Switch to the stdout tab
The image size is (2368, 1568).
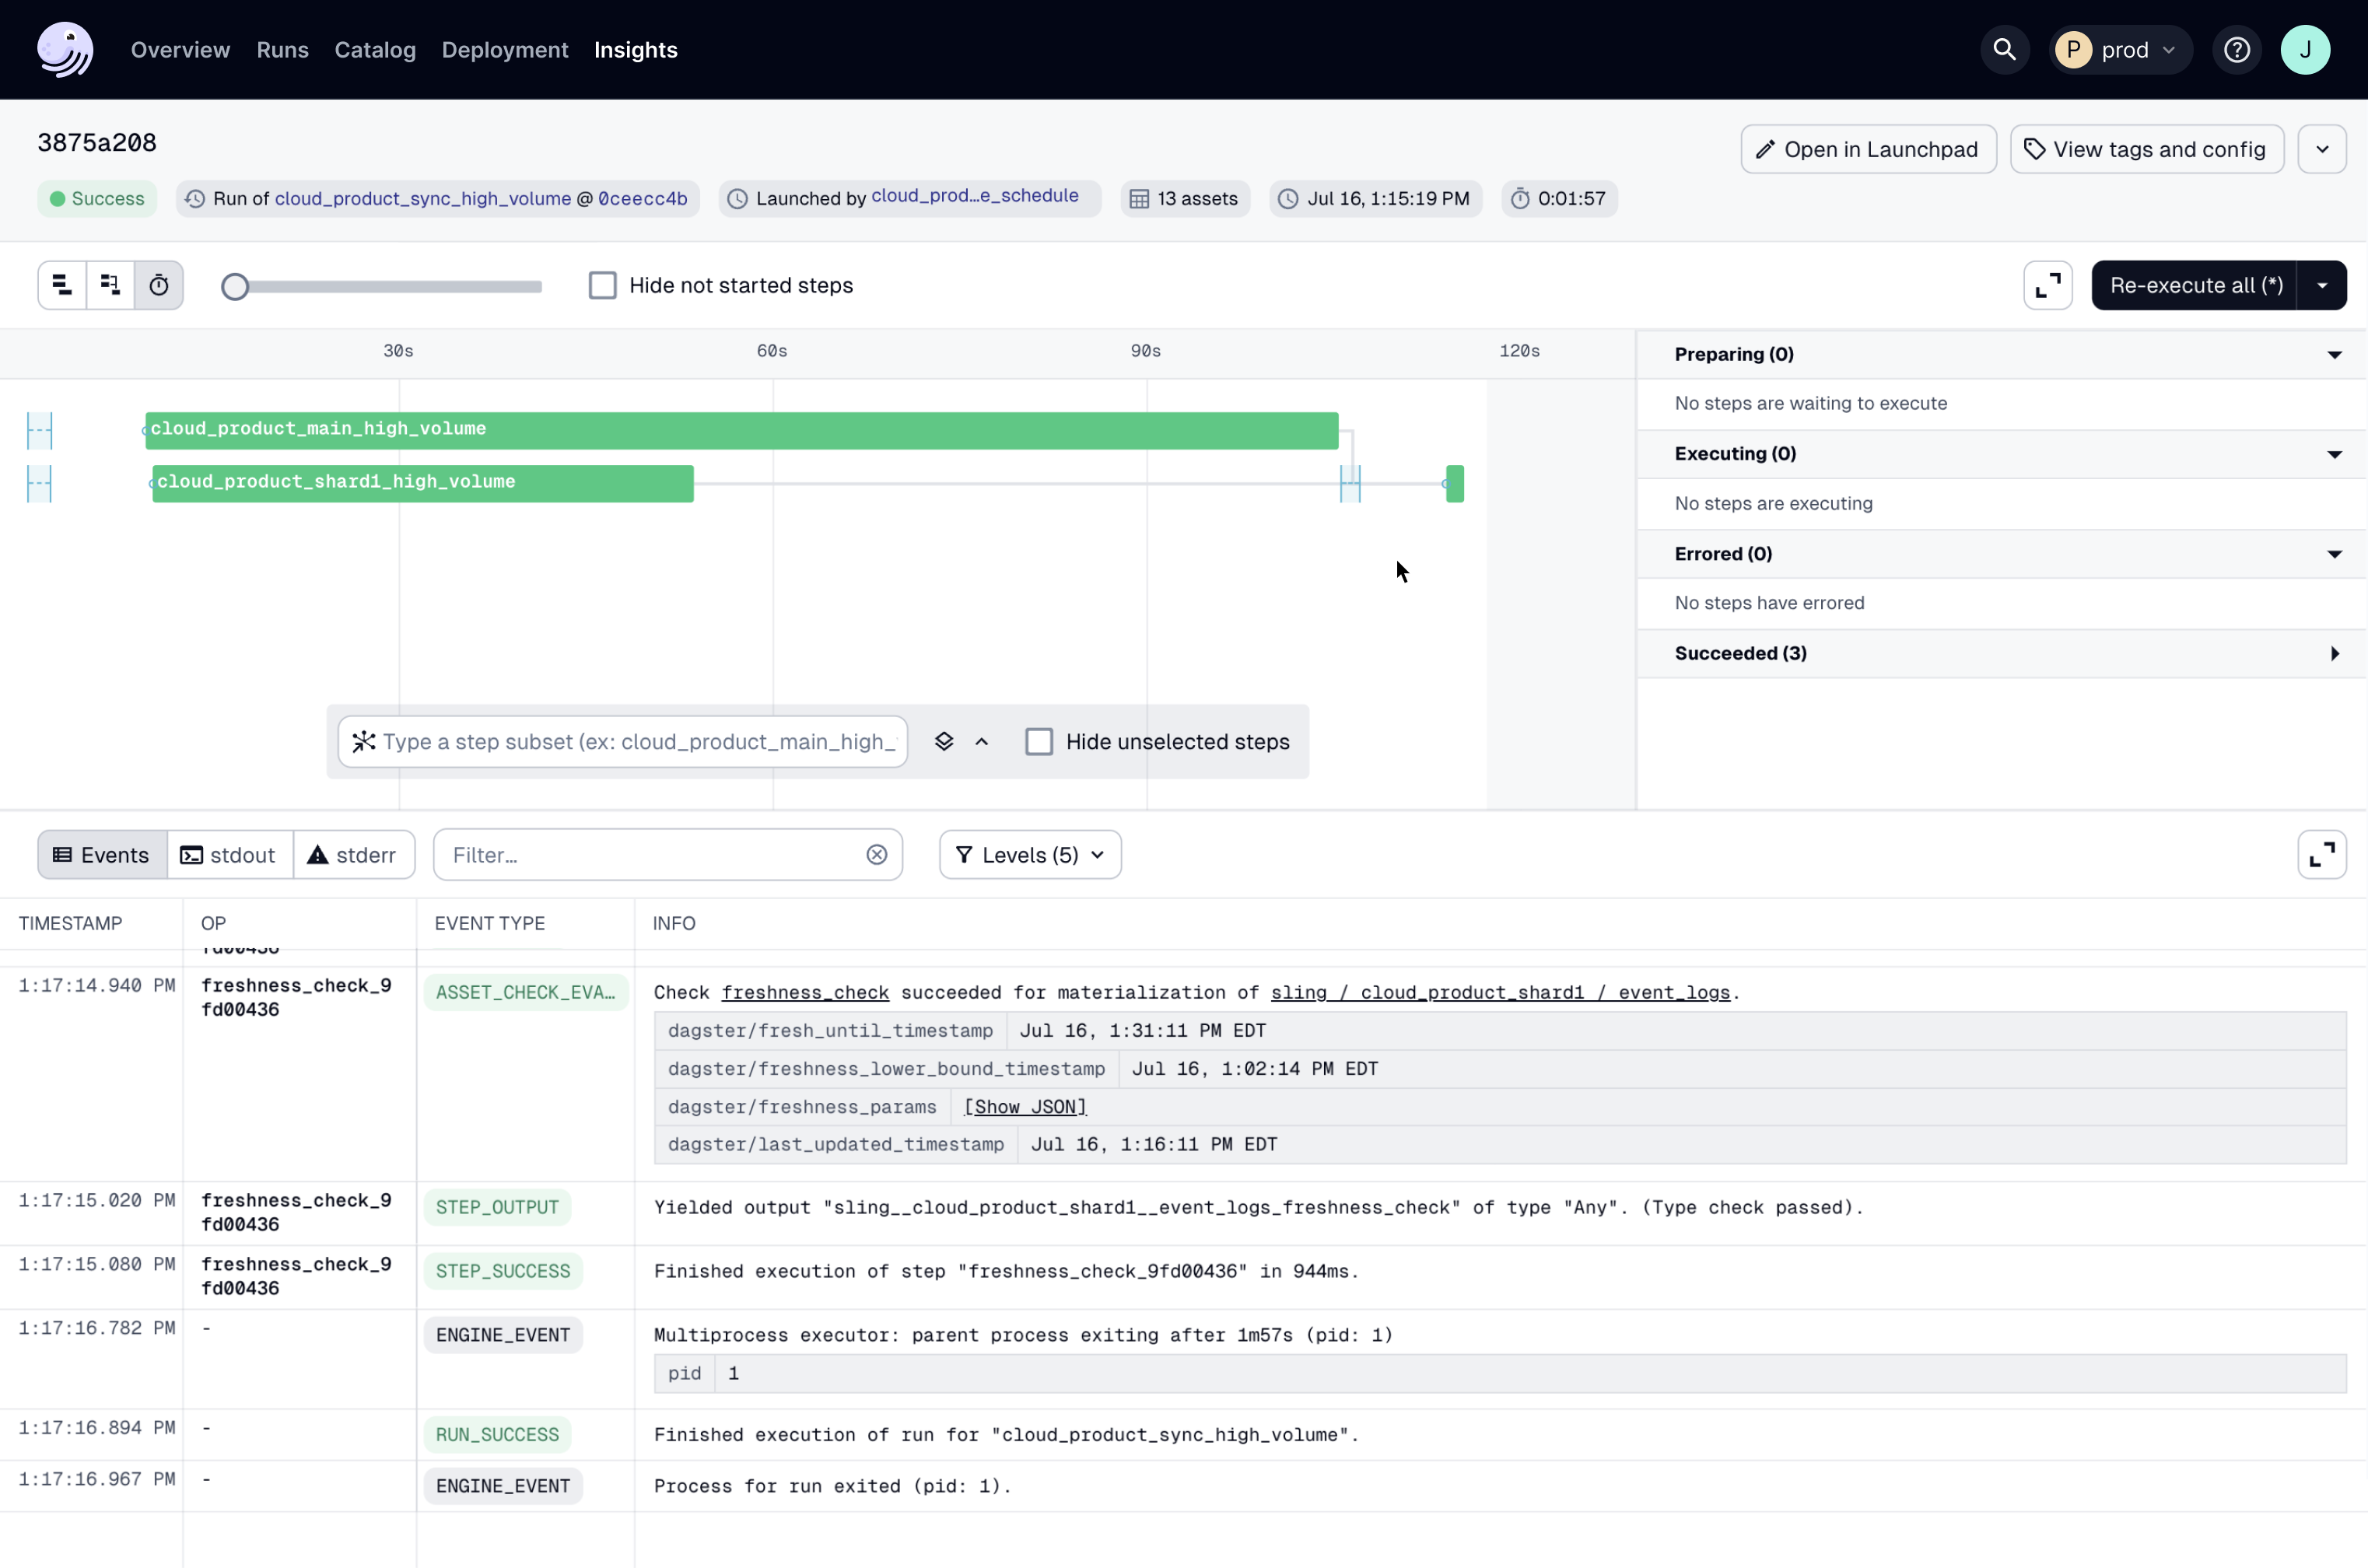point(229,855)
